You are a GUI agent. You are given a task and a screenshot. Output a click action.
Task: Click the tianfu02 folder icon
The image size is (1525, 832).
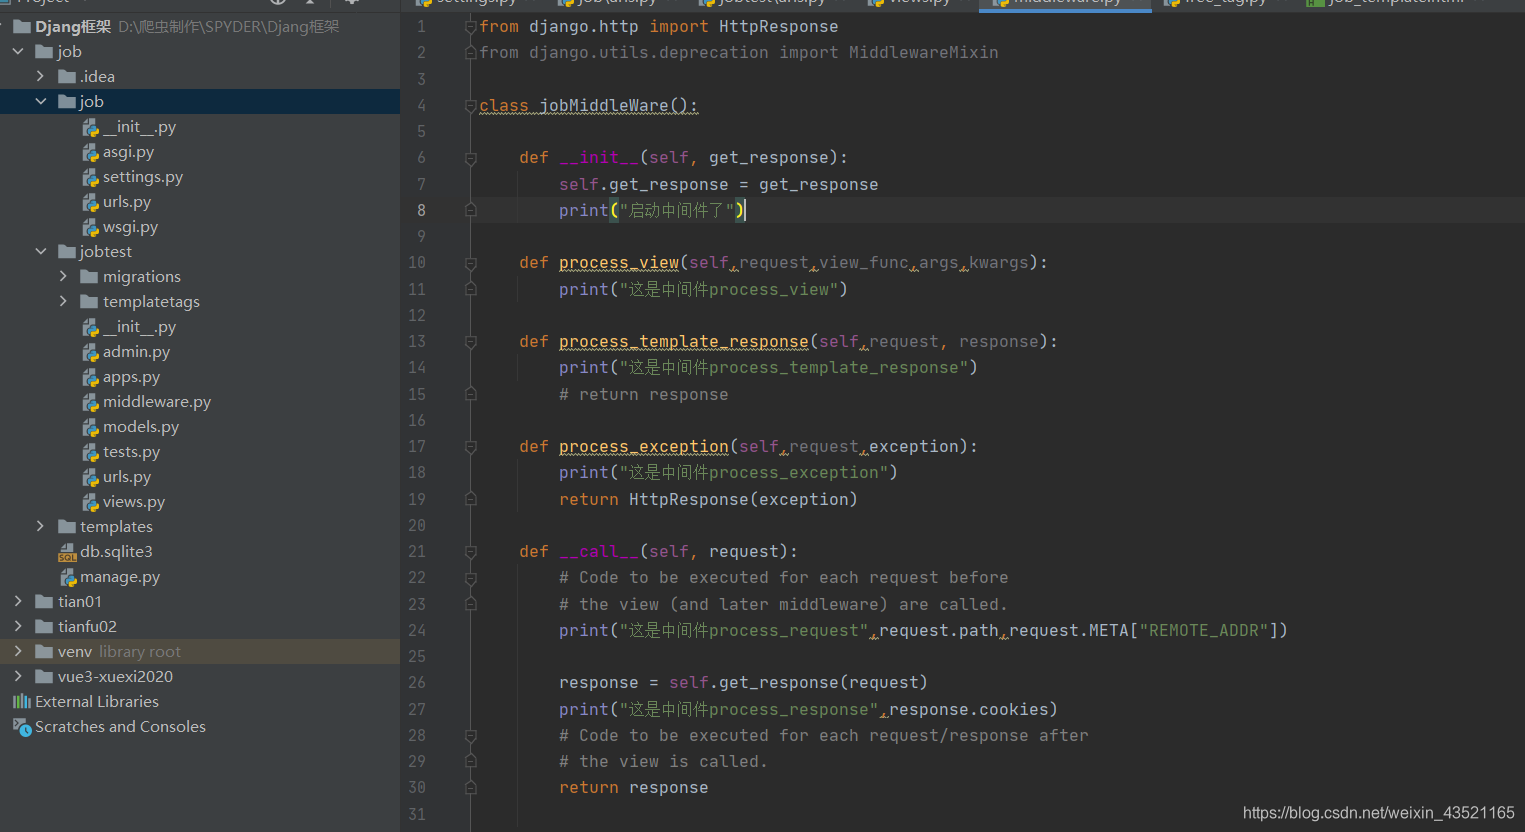(x=44, y=626)
